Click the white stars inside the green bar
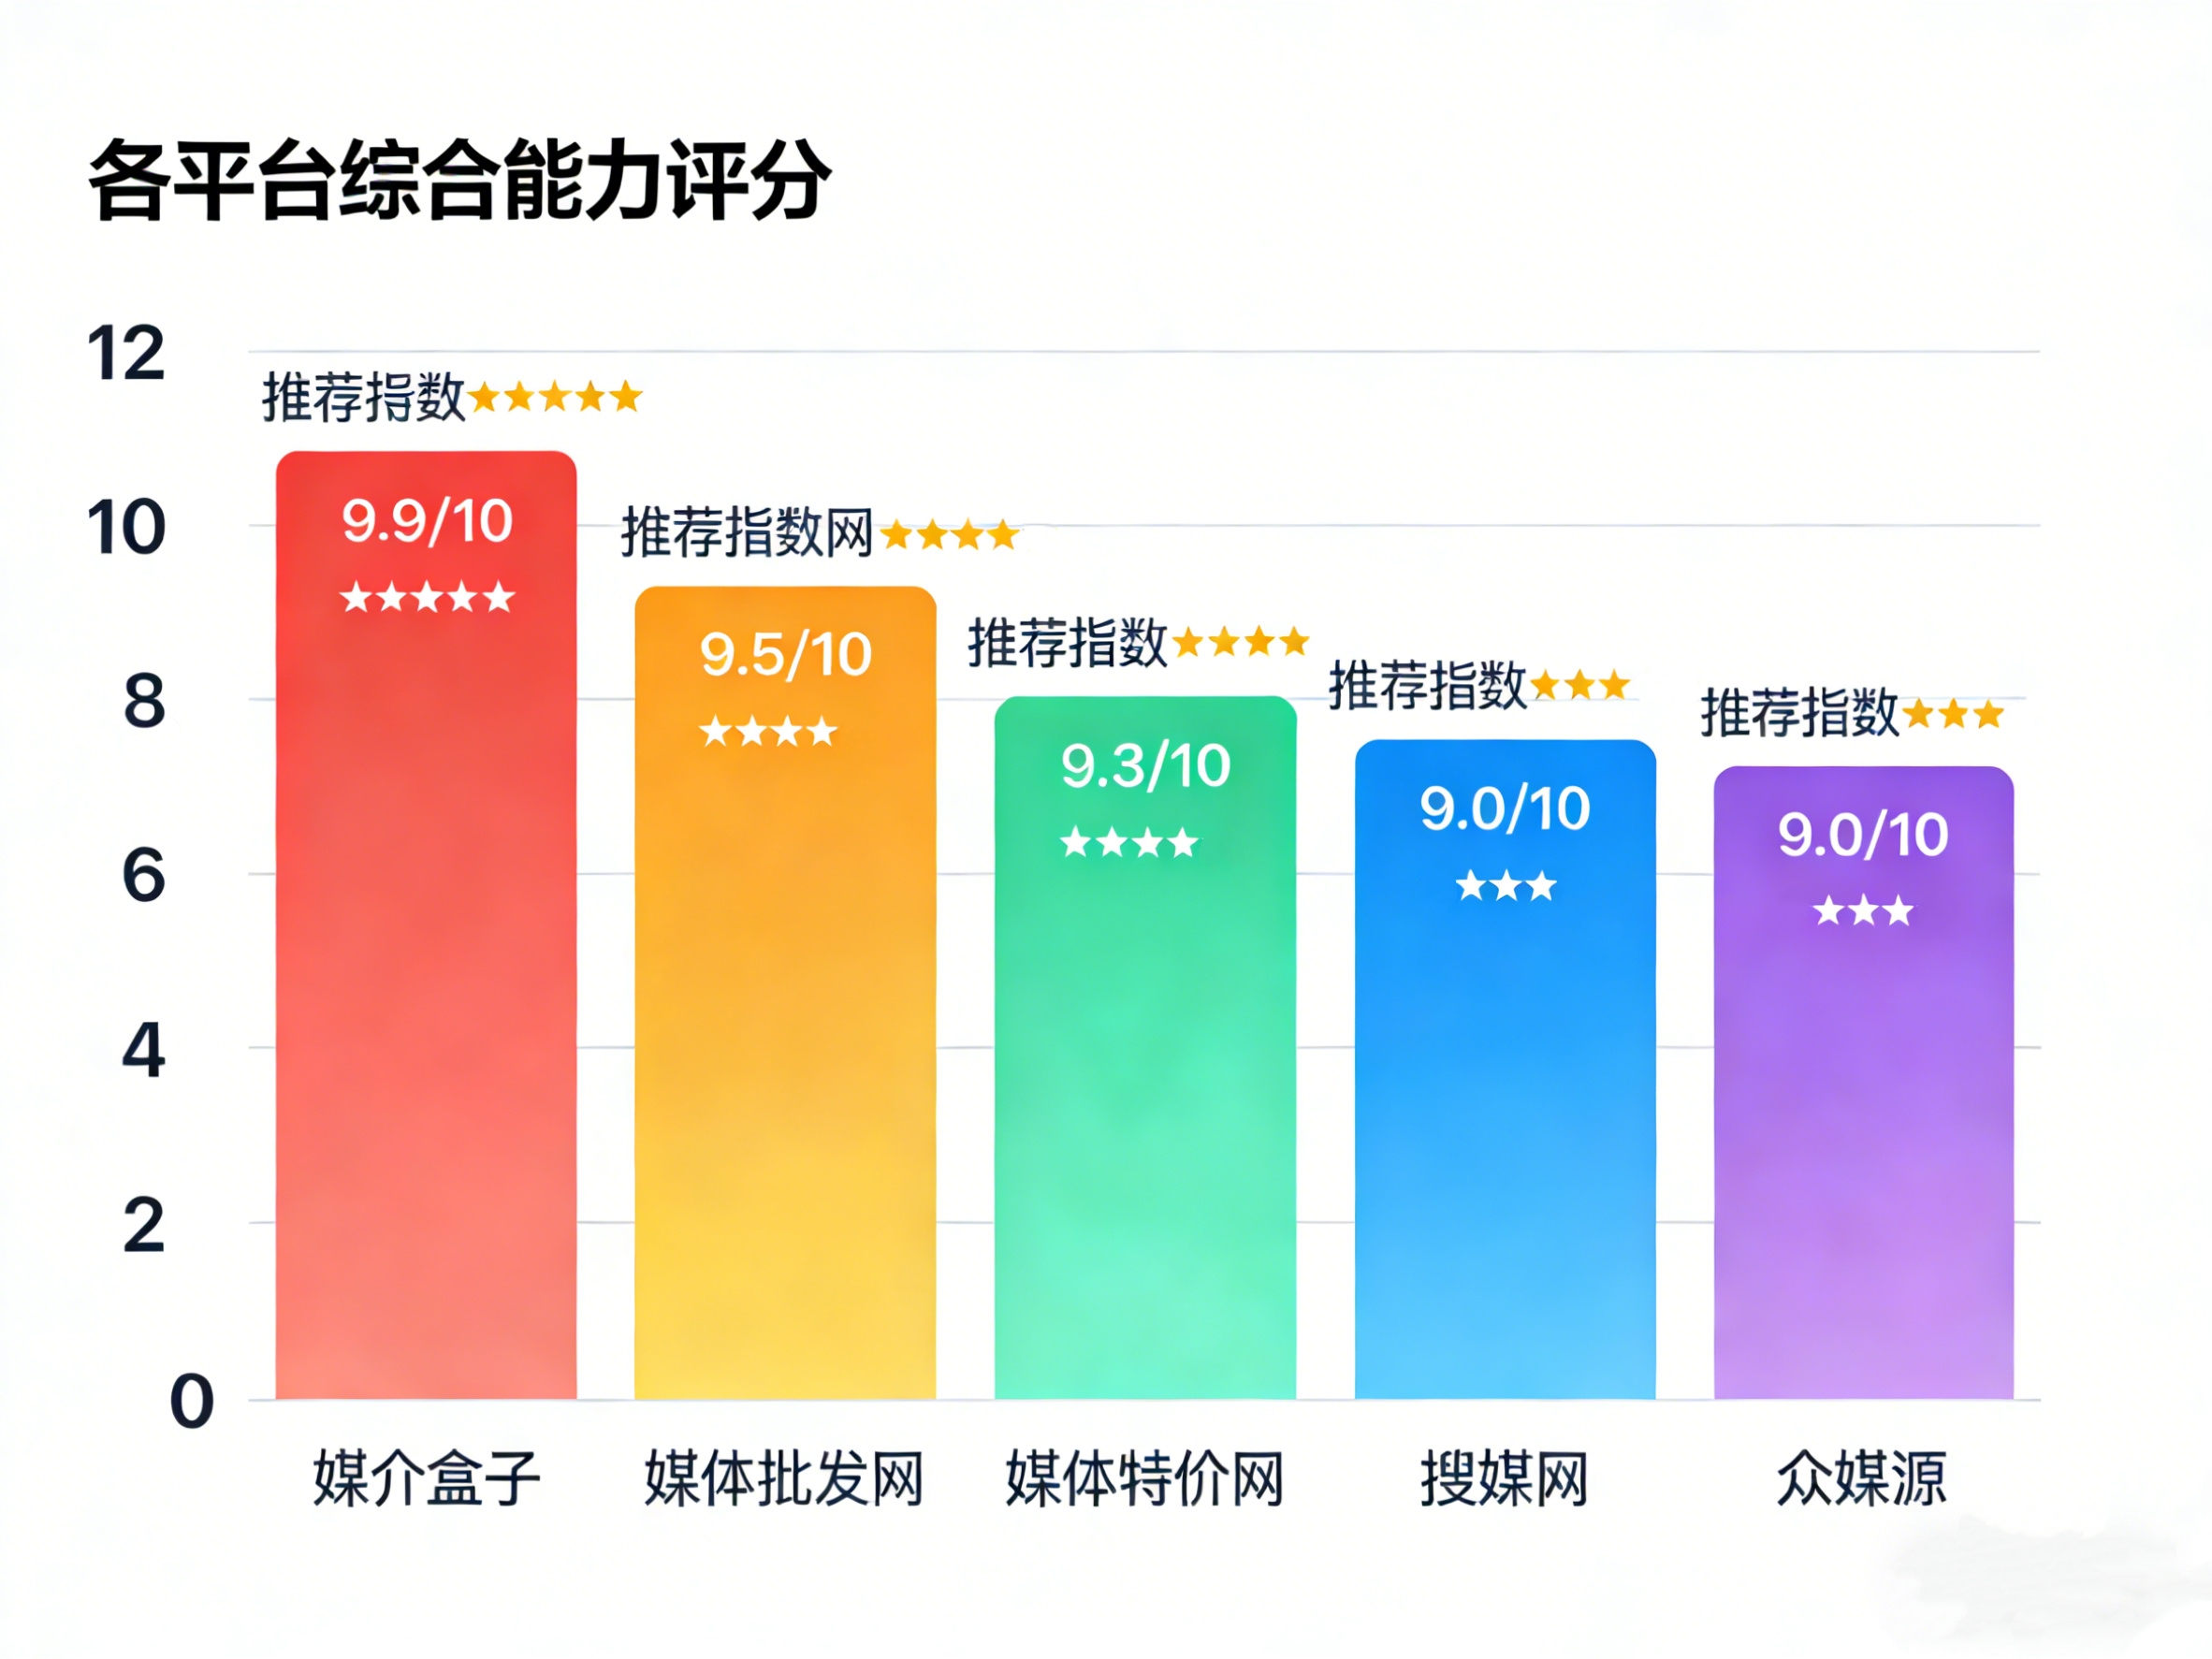The image size is (2212, 1659). (x=1129, y=842)
